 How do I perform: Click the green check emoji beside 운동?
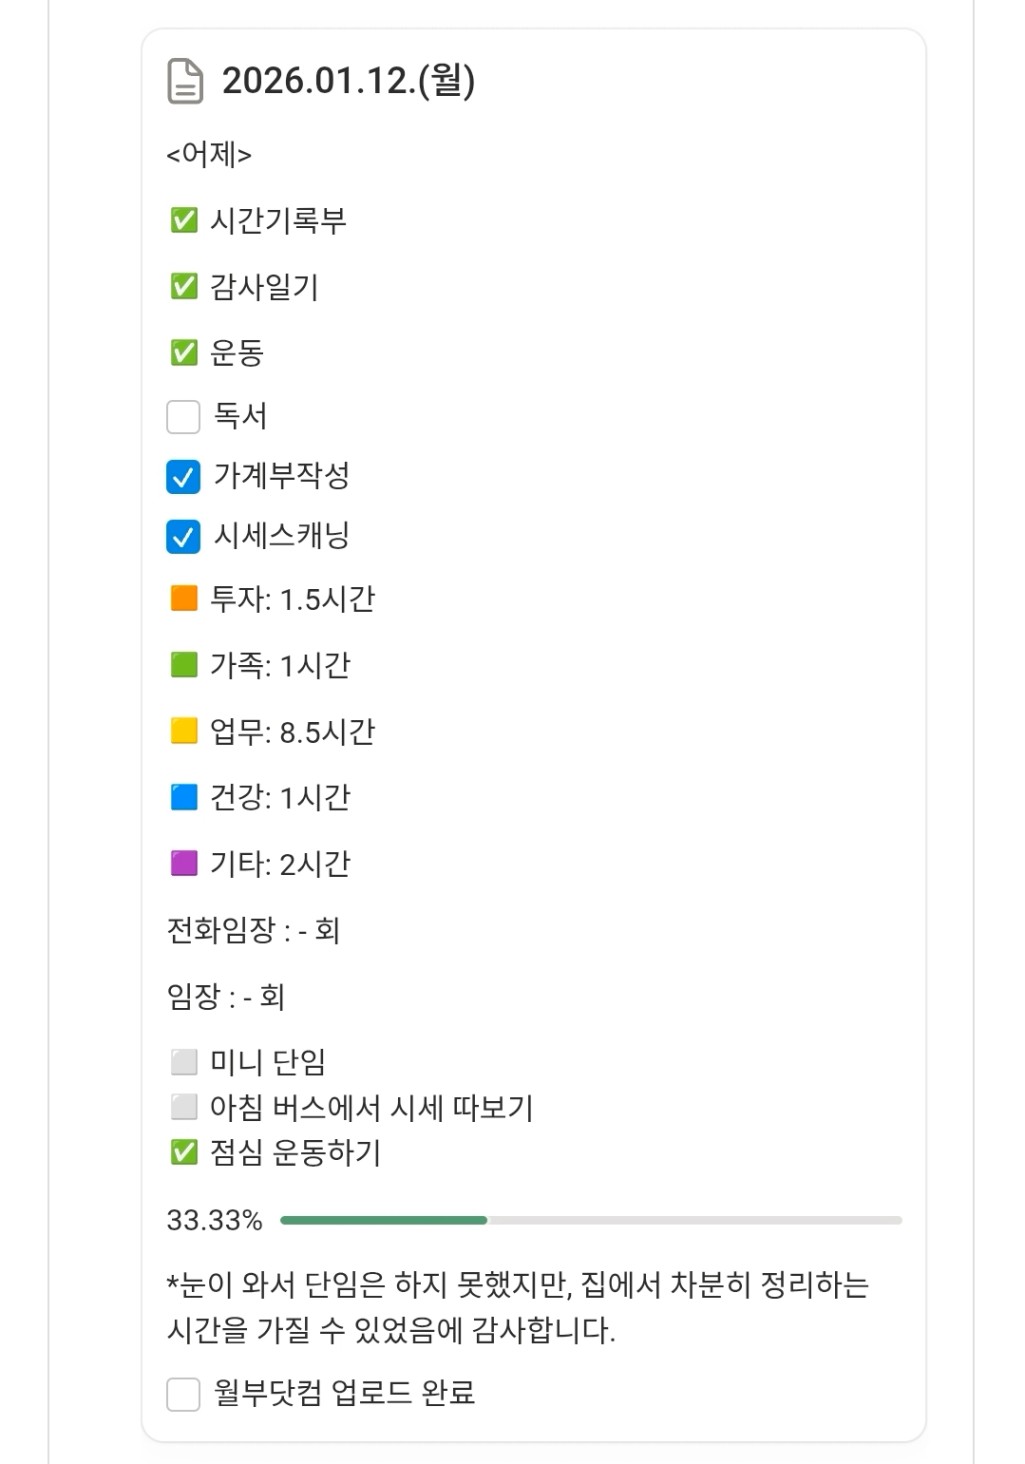pyautogui.click(x=184, y=353)
